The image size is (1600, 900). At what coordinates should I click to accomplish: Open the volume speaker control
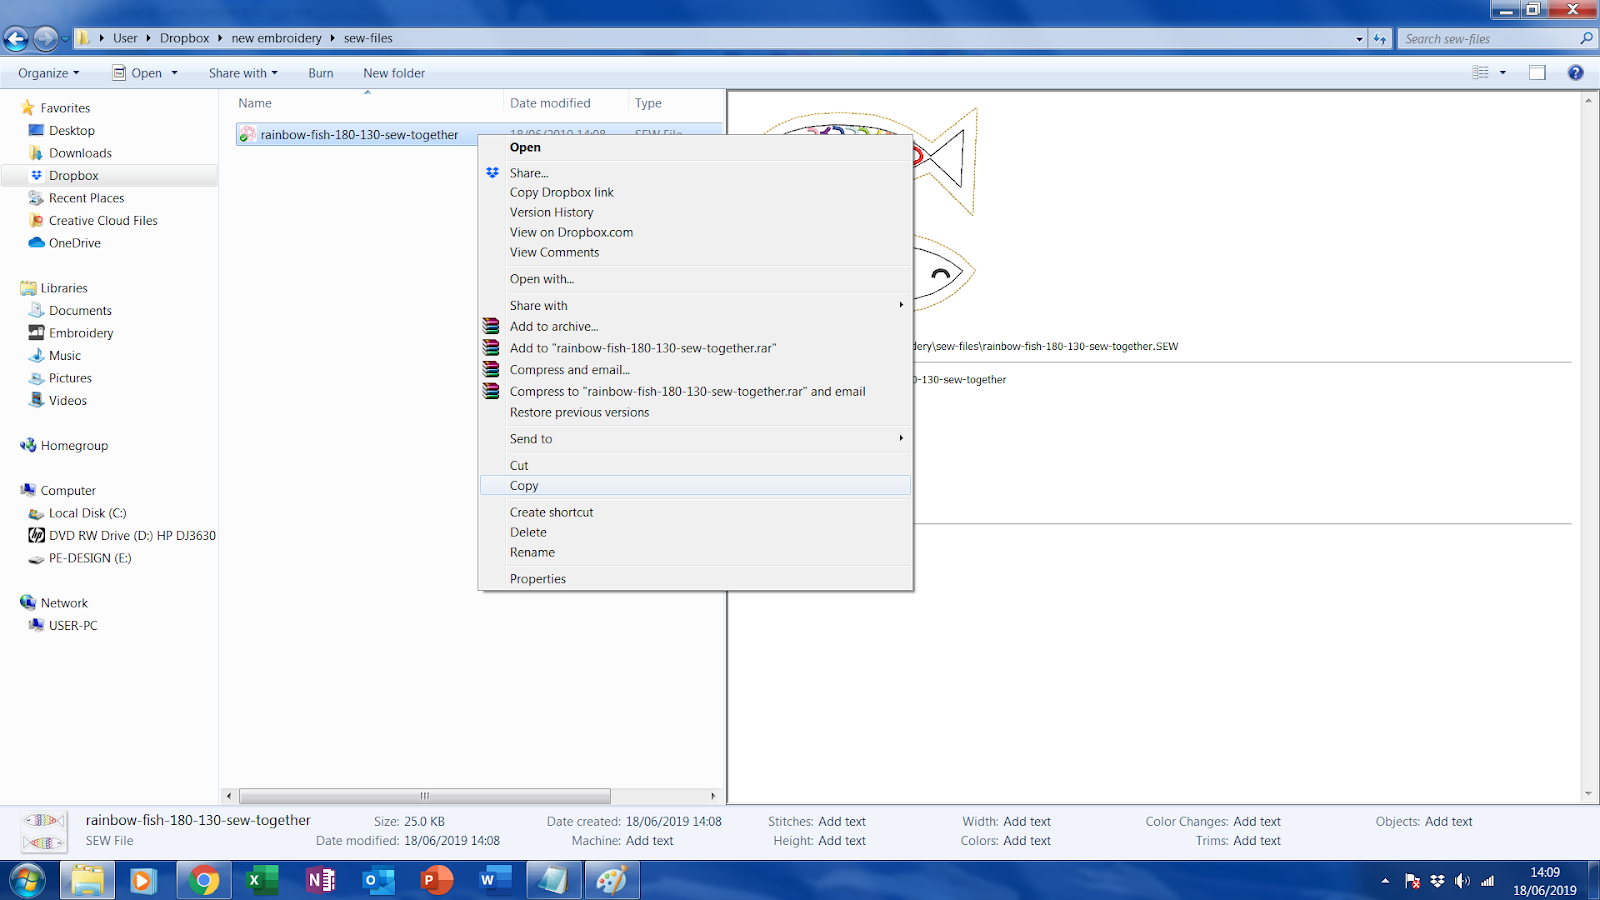(x=1462, y=881)
